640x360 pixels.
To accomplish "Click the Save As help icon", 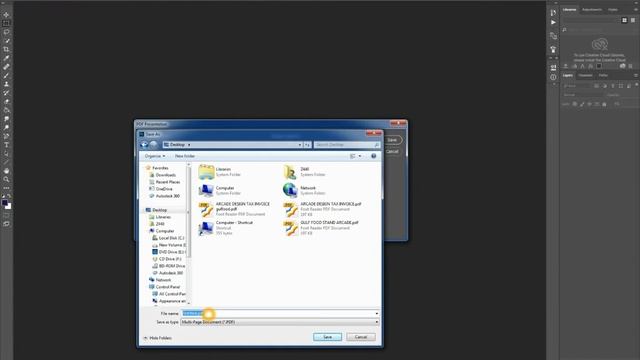I will pyautogui.click(x=373, y=156).
